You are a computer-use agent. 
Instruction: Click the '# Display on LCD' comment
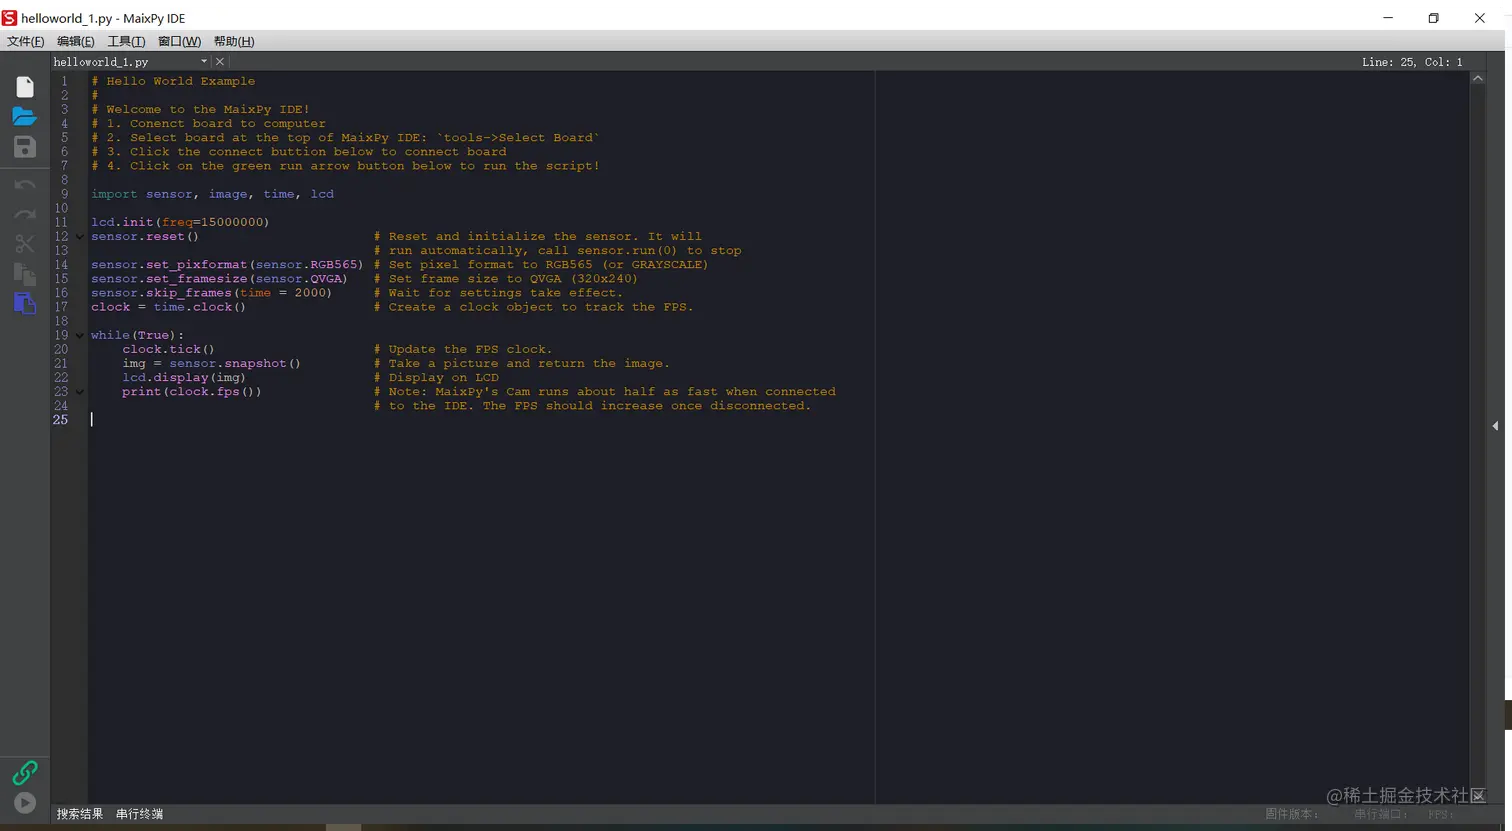point(436,377)
